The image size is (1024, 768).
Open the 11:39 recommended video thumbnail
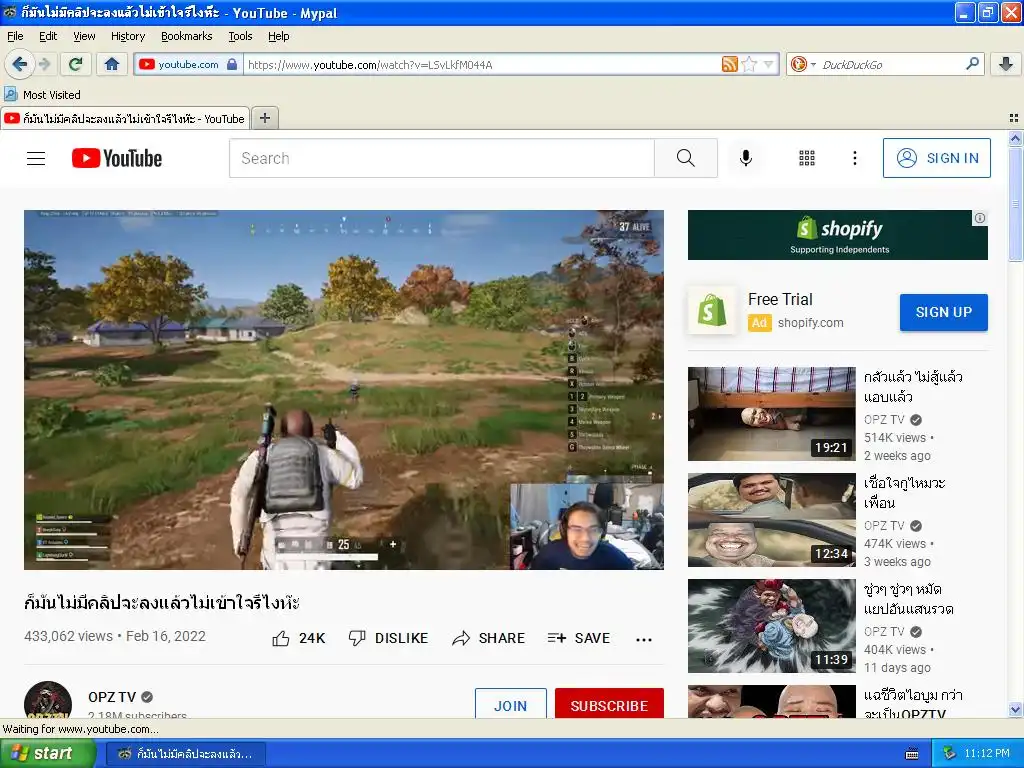772,626
